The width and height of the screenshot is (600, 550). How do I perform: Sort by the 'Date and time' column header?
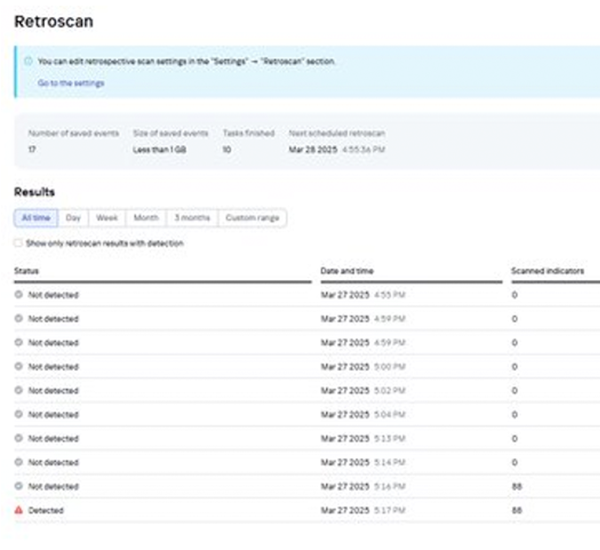click(347, 271)
